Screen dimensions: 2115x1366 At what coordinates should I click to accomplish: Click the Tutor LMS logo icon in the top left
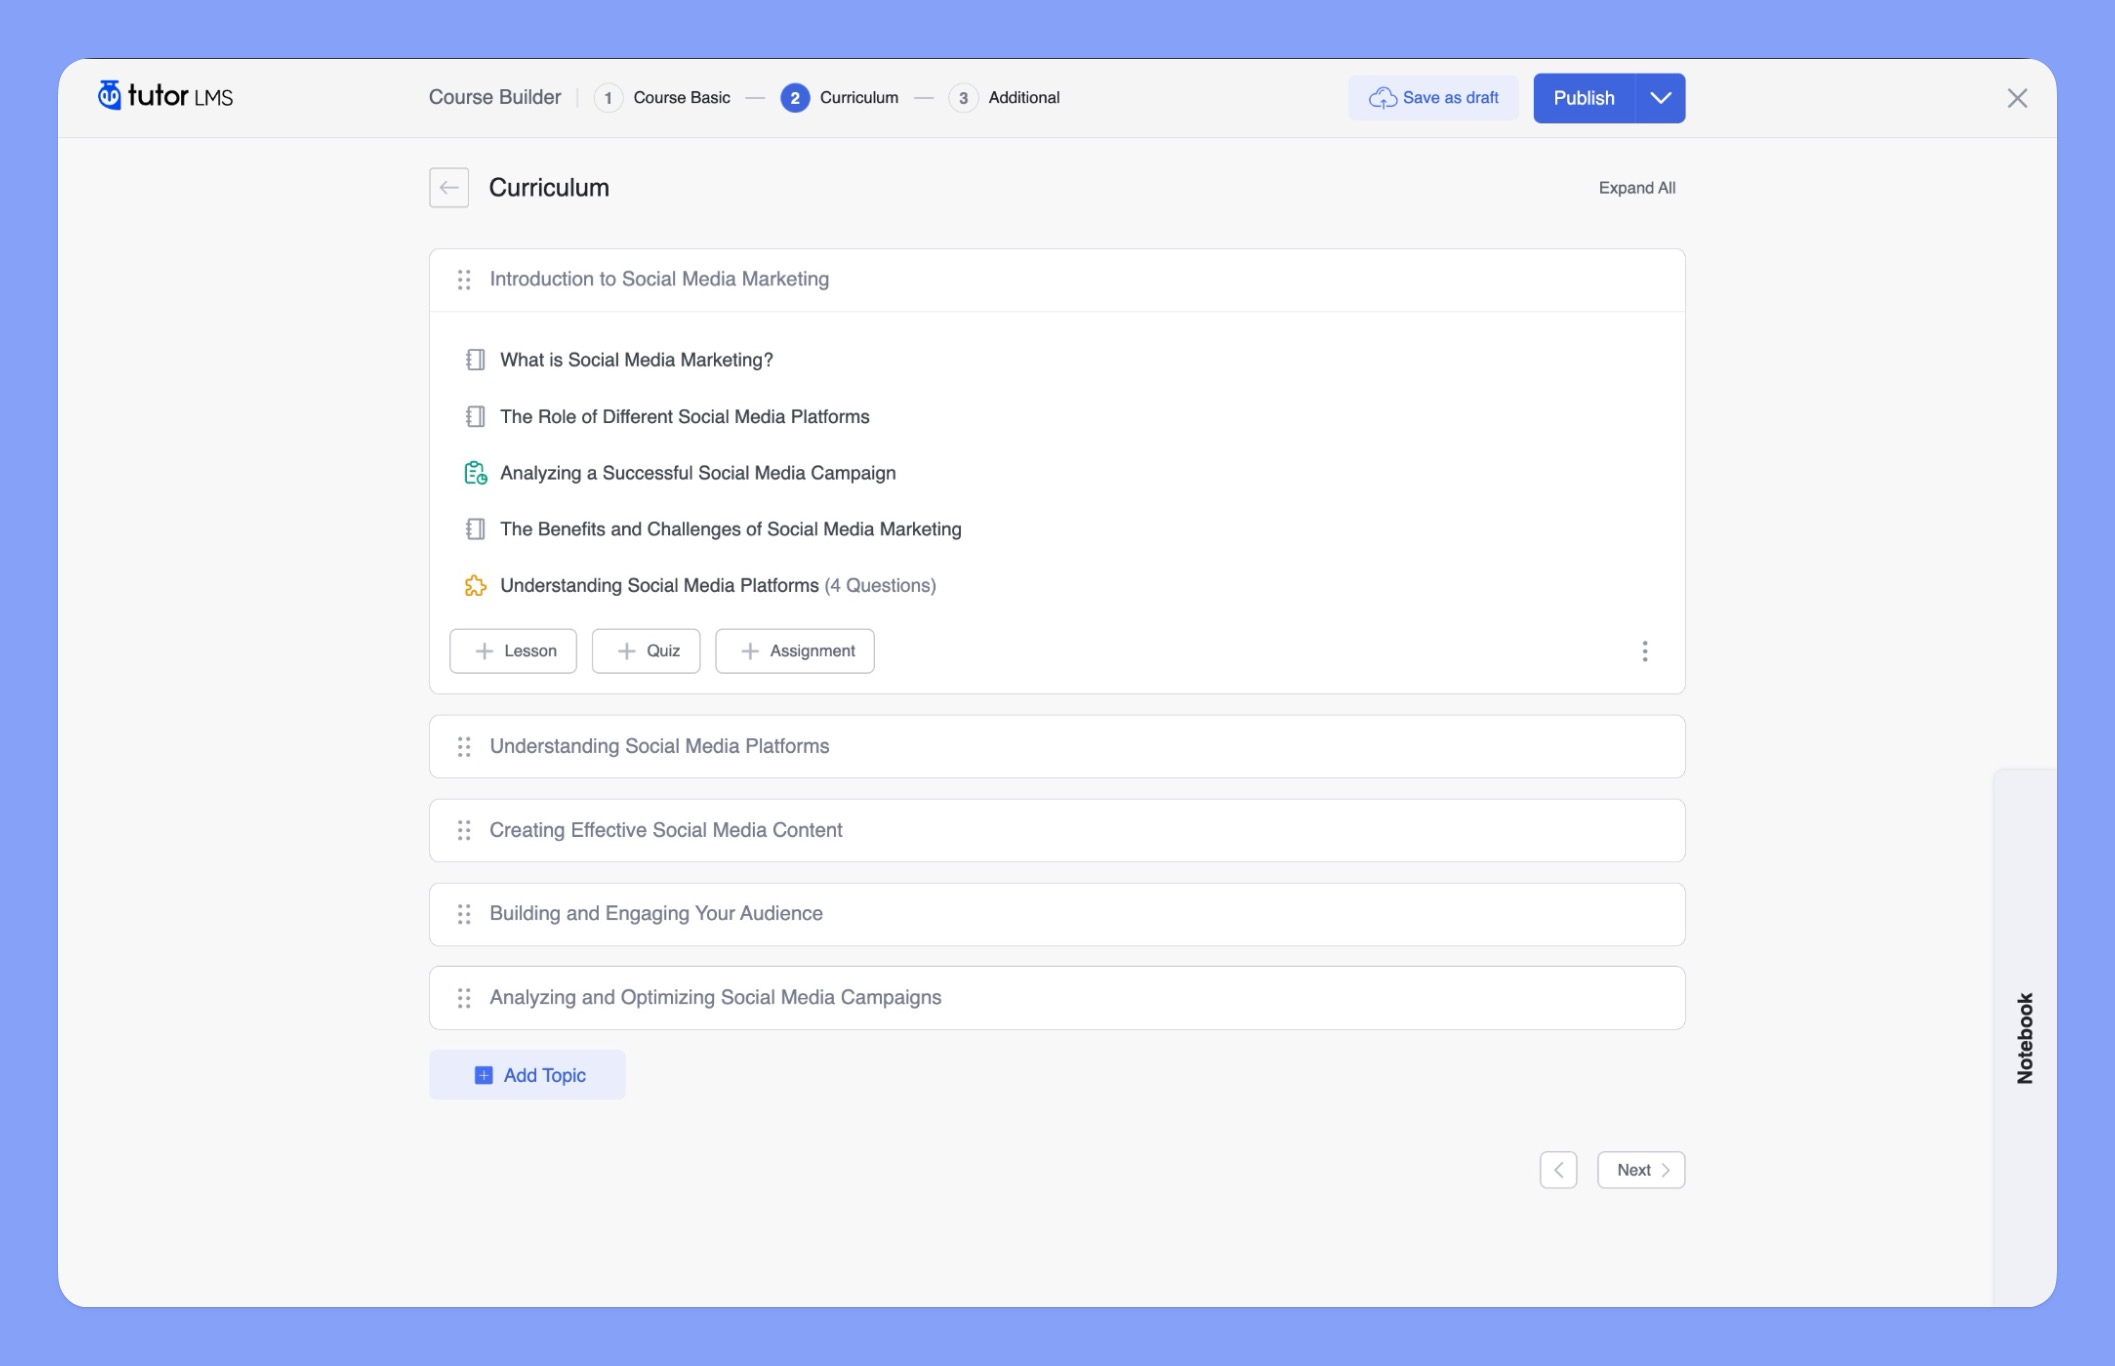[x=108, y=96]
